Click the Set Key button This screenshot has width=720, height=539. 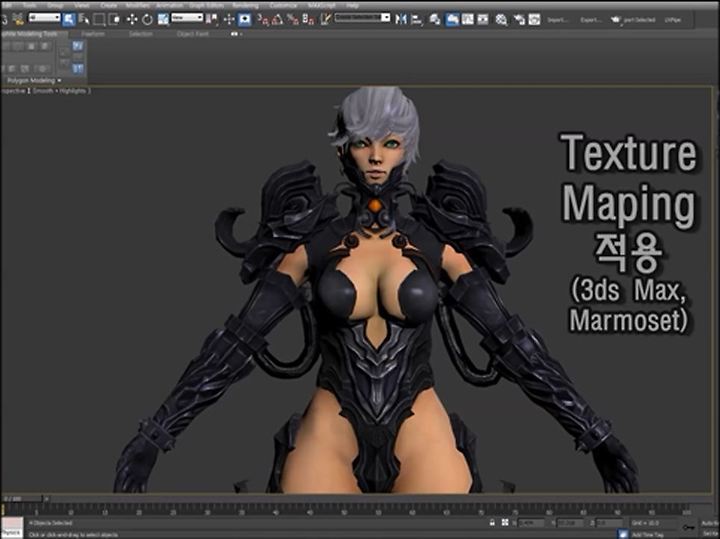(710, 533)
